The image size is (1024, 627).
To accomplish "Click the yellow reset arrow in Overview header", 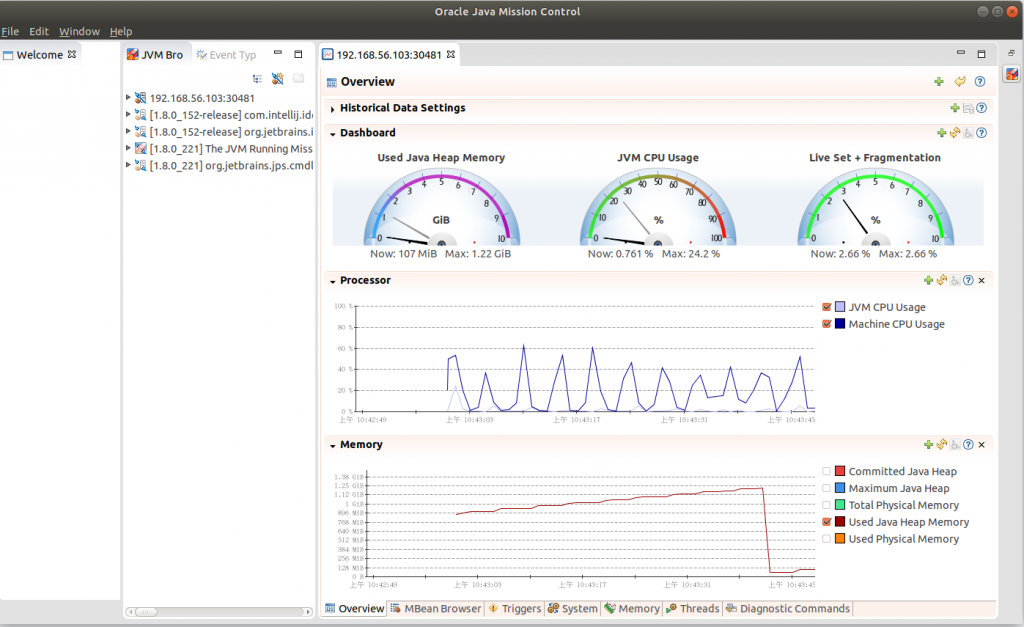I will tap(959, 82).
